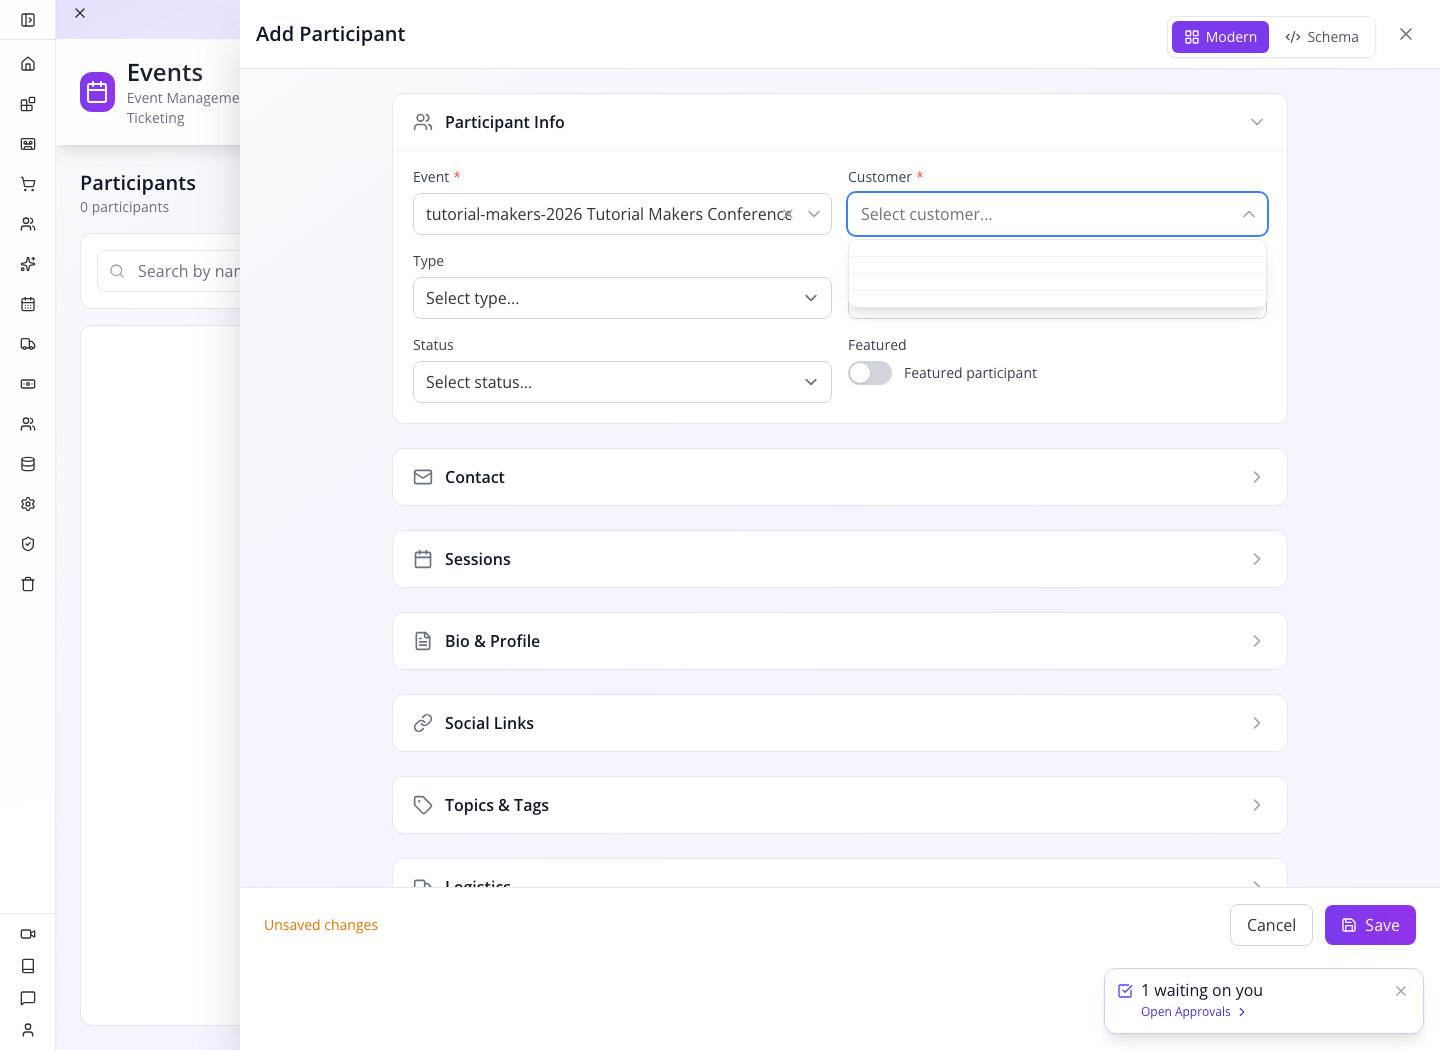Switch to Schema view tab
Viewport: 1440px width, 1050px height.
point(1322,37)
